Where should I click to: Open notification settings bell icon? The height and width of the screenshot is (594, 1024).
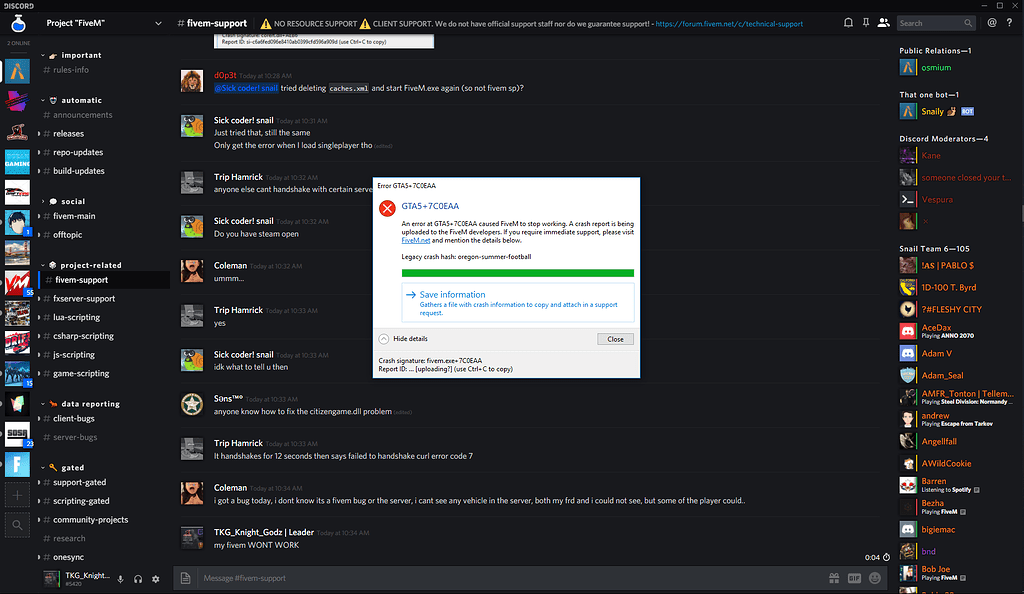[x=848, y=23]
